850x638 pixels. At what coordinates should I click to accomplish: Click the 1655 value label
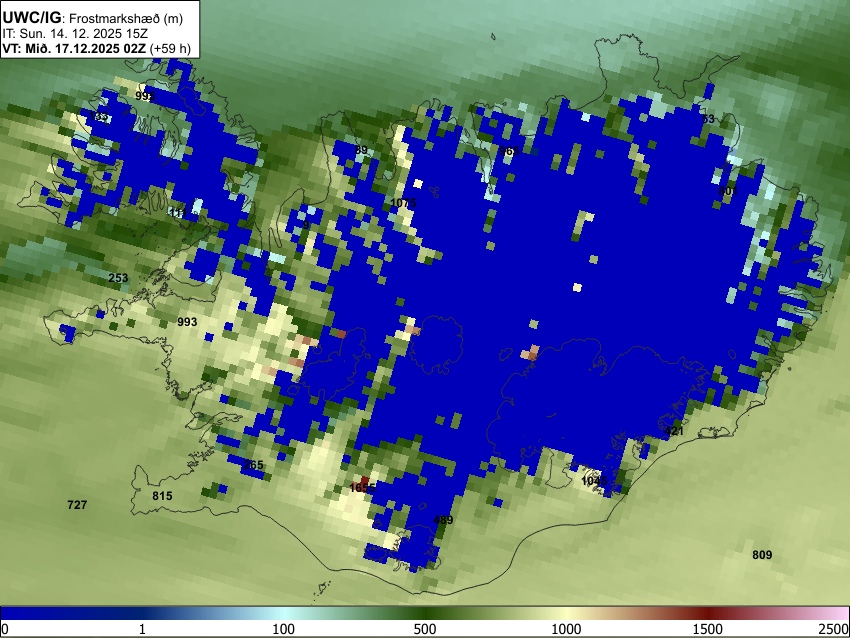[x=362, y=488]
